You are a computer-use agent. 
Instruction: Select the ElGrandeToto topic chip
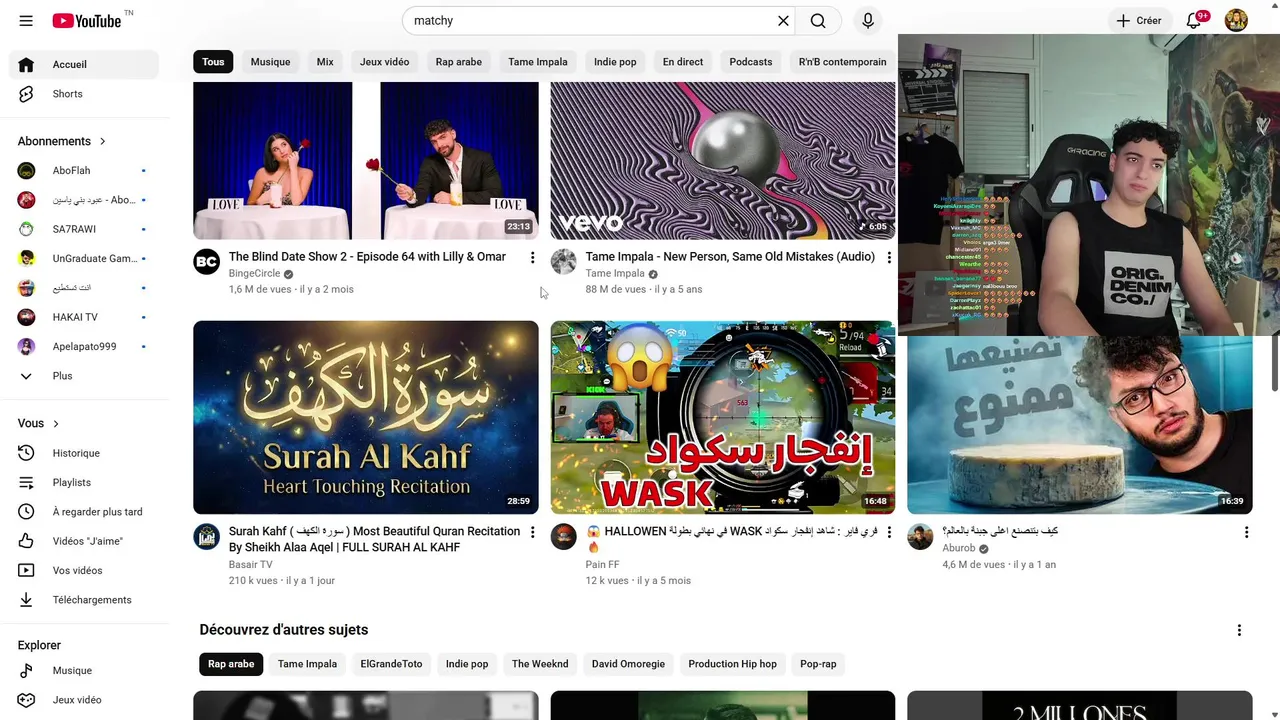click(391, 664)
